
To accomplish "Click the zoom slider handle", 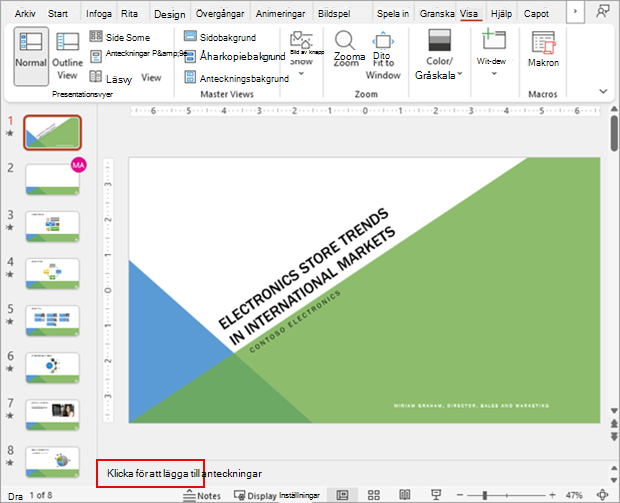I will point(484,495).
